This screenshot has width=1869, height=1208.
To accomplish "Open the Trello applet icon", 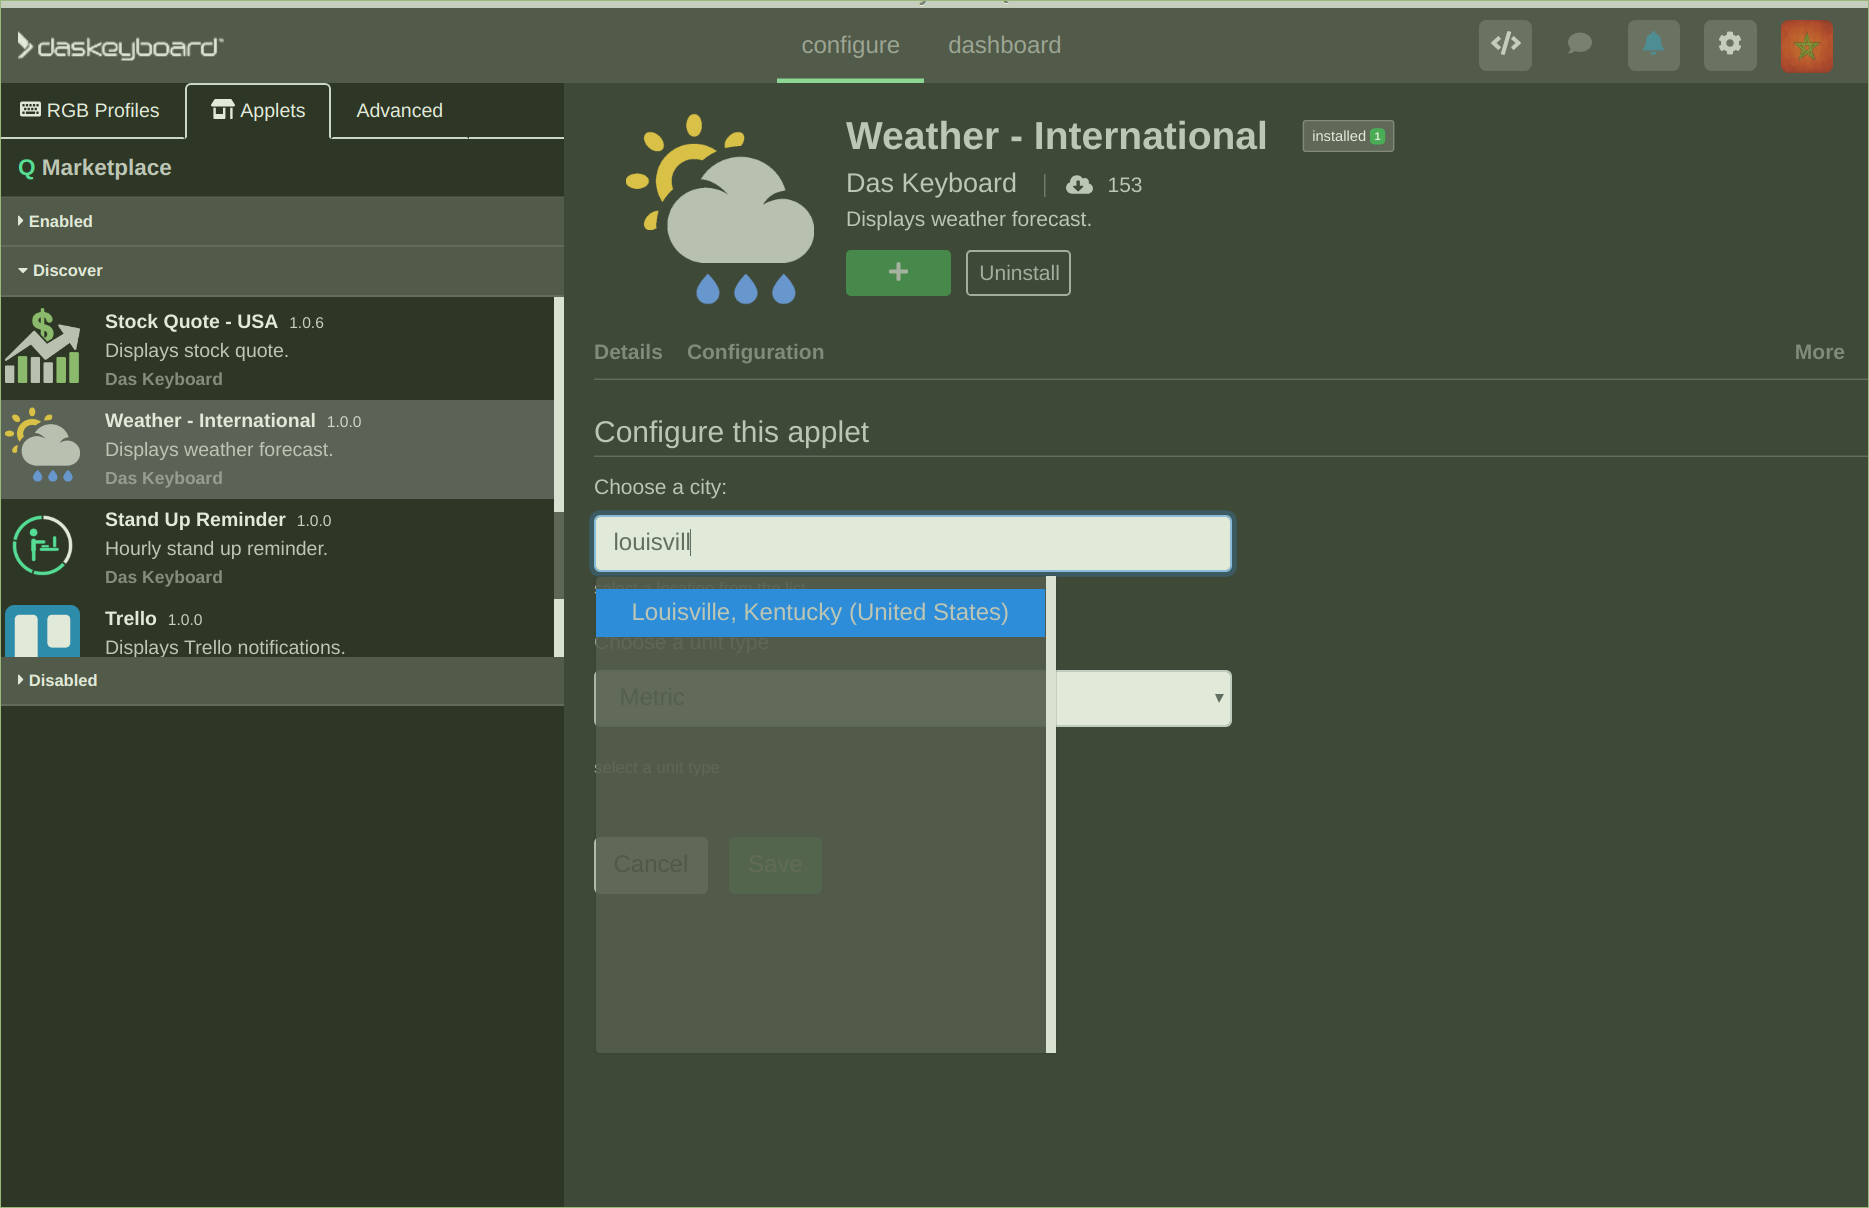I will click(43, 631).
